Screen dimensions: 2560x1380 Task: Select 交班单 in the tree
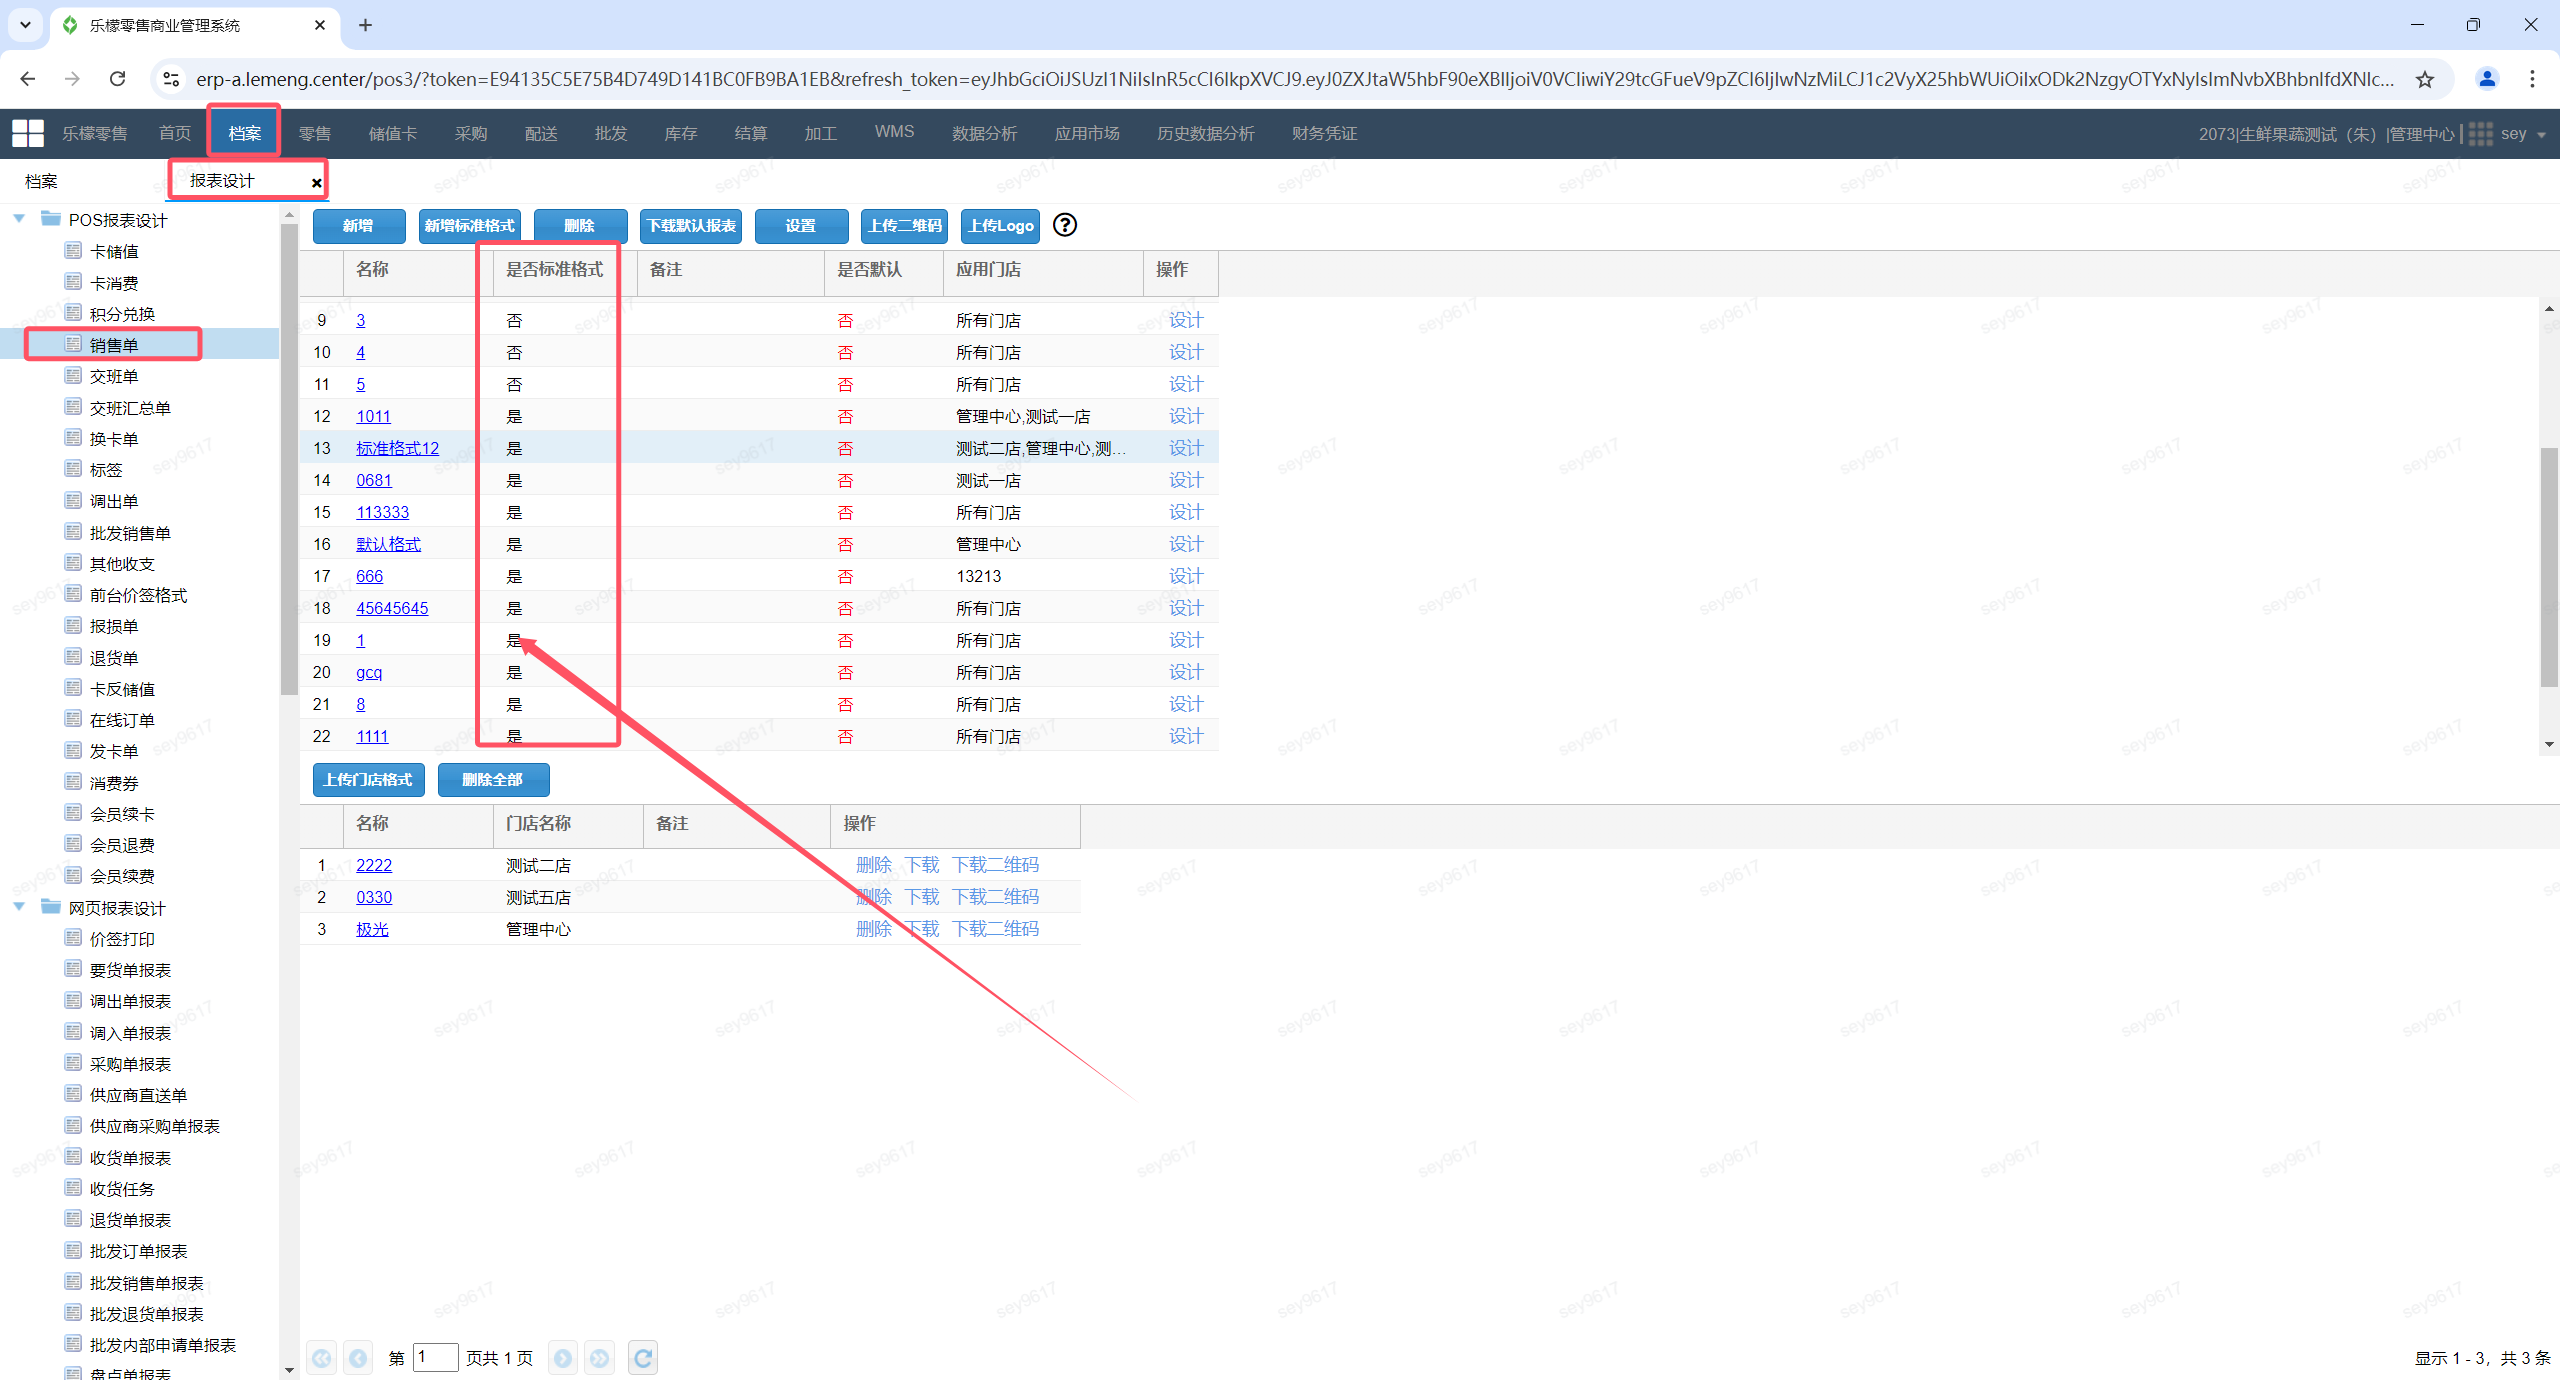point(114,376)
